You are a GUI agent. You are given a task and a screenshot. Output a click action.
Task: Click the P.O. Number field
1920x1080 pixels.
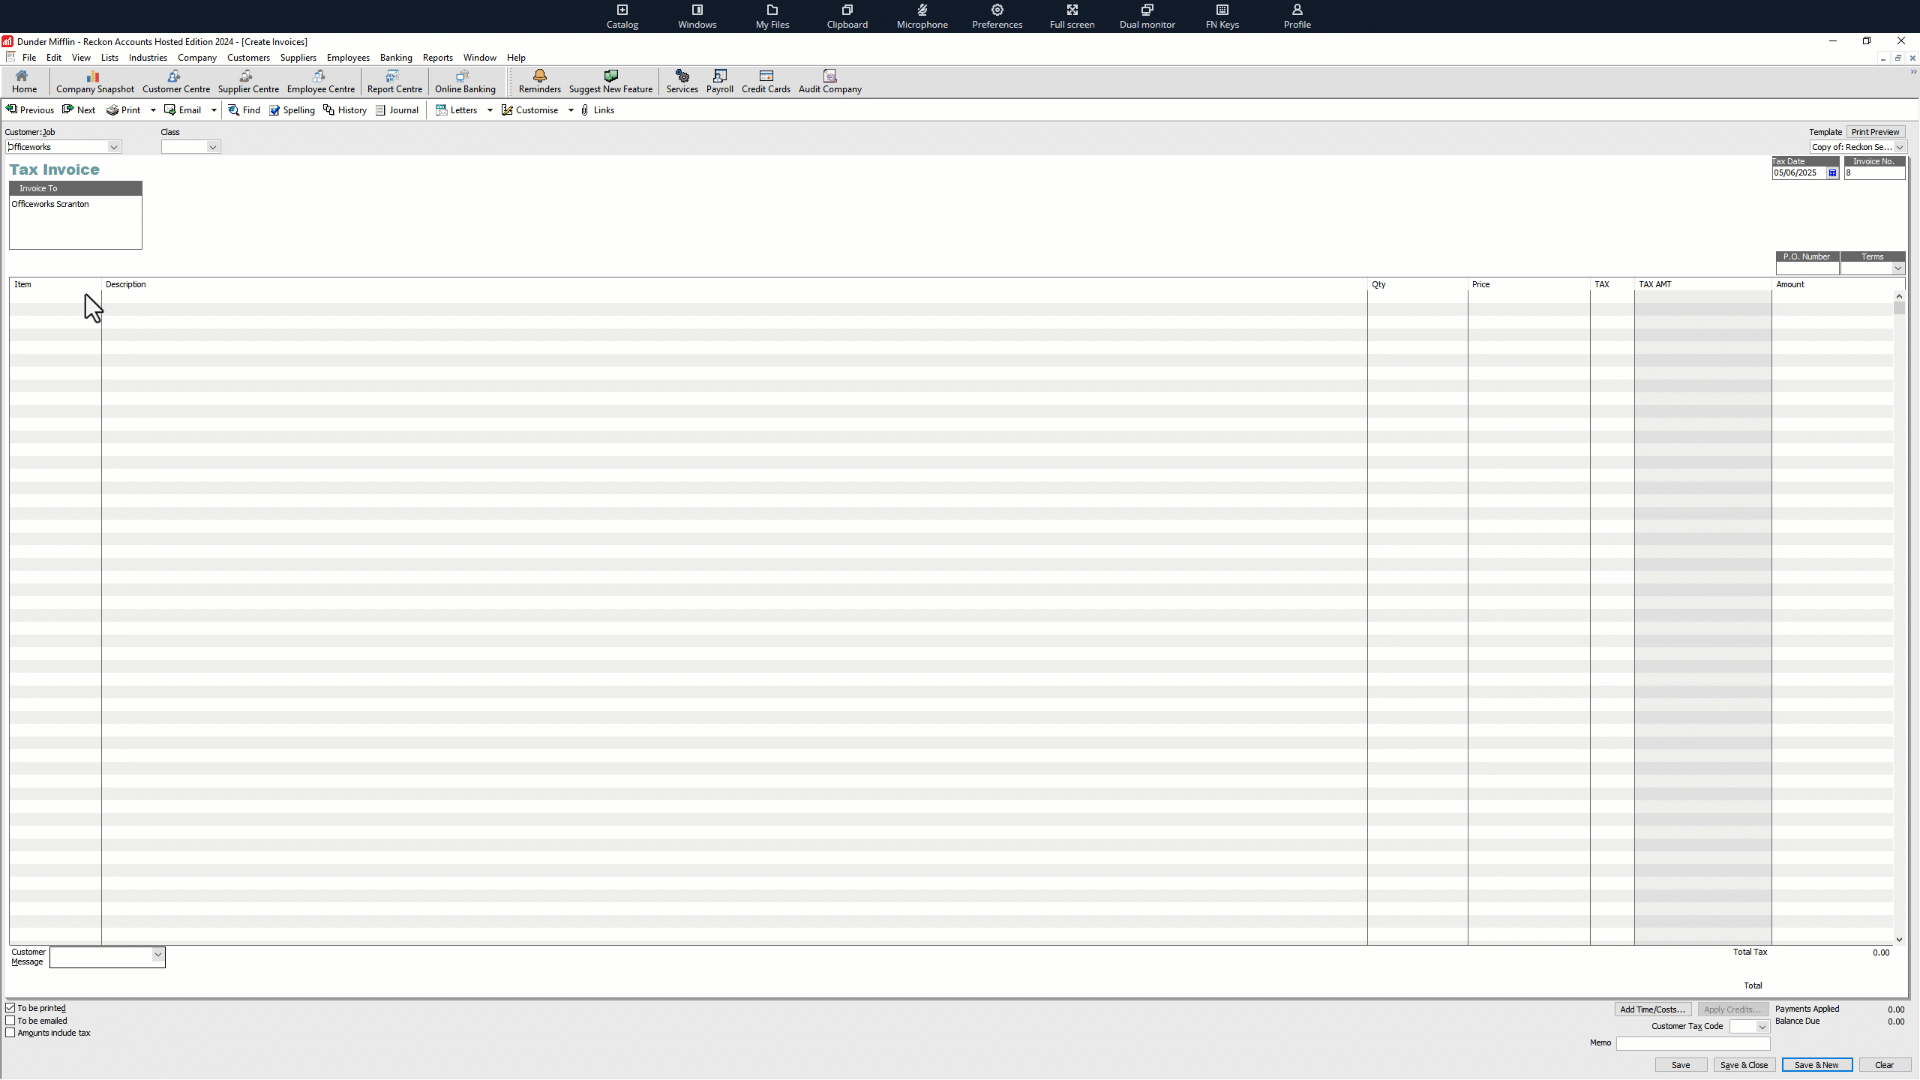click(x=1807, y=268)
